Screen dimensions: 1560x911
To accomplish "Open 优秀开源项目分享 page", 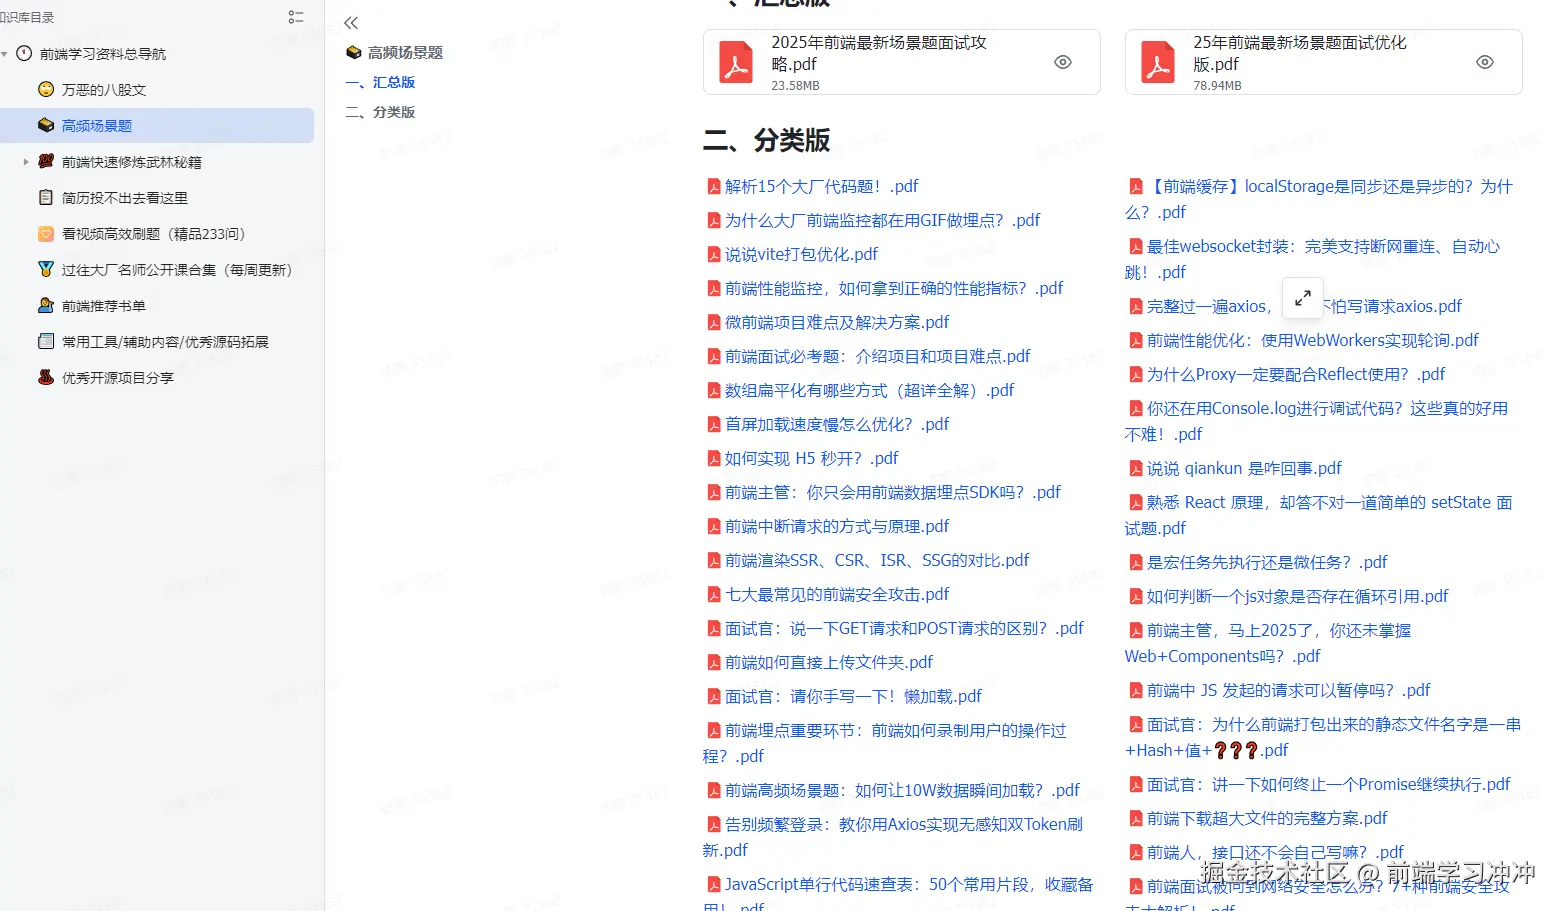I will tap(118, 377).
